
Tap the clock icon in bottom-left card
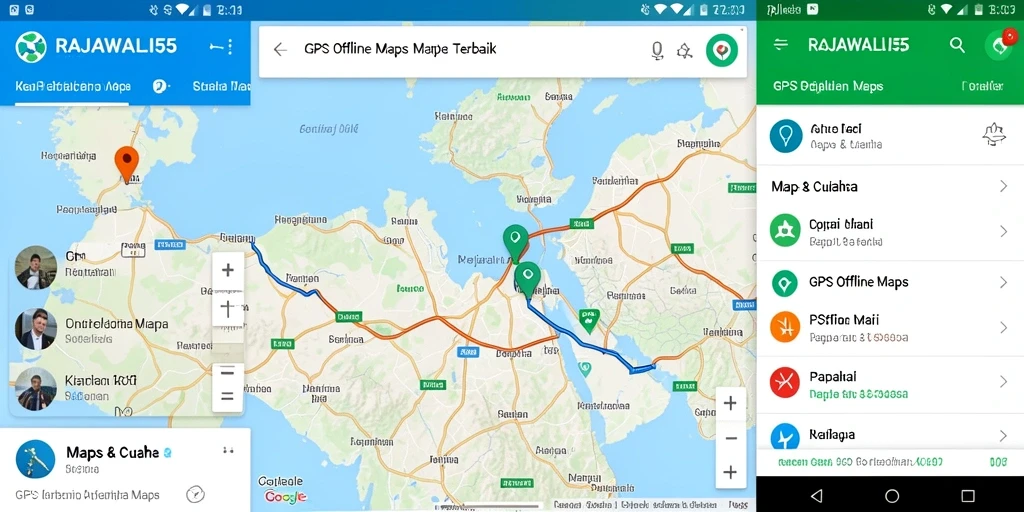(195, 494)
